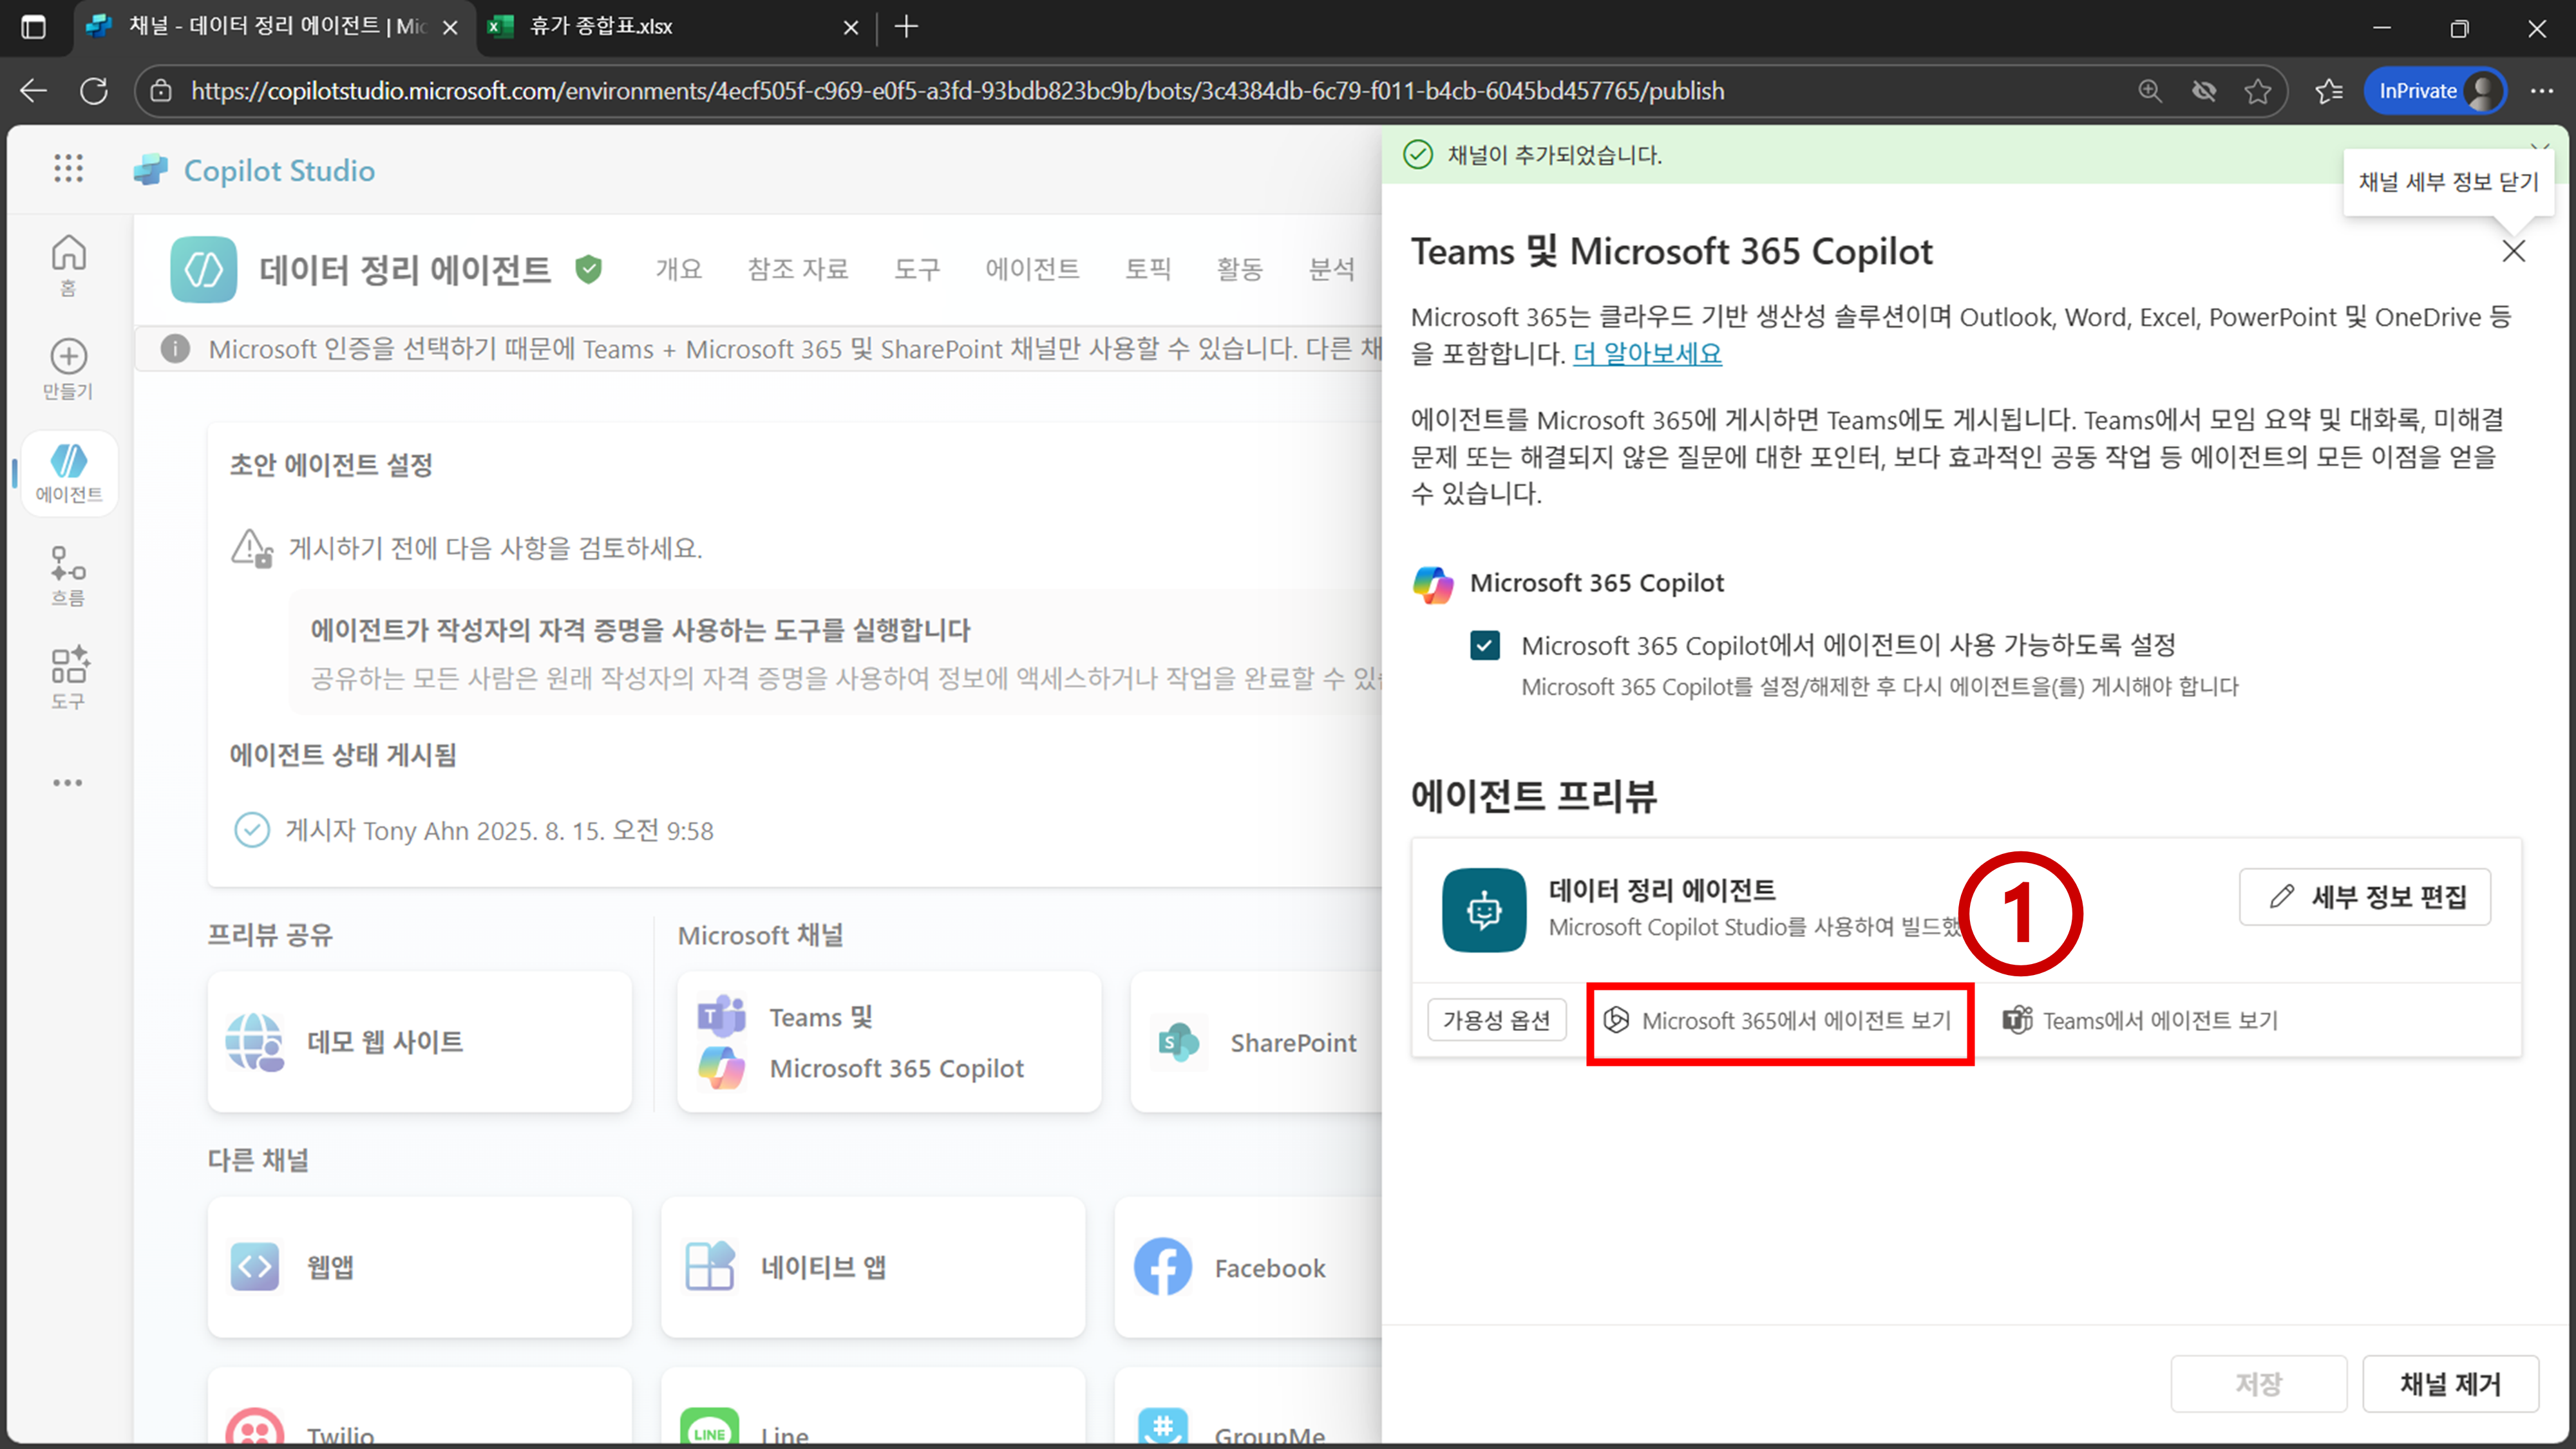Open 도구 (Tools) sidebar icon

coord(68,677)
